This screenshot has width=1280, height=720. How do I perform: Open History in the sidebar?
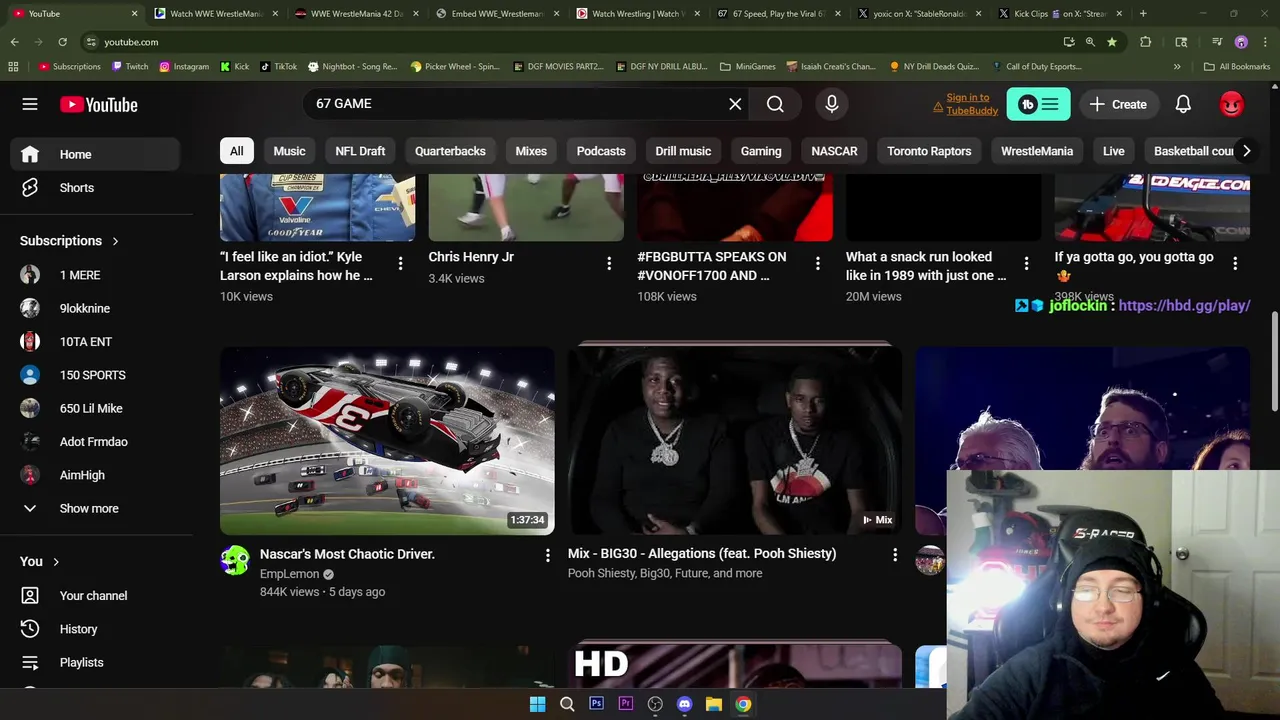(x=96, y=629)
